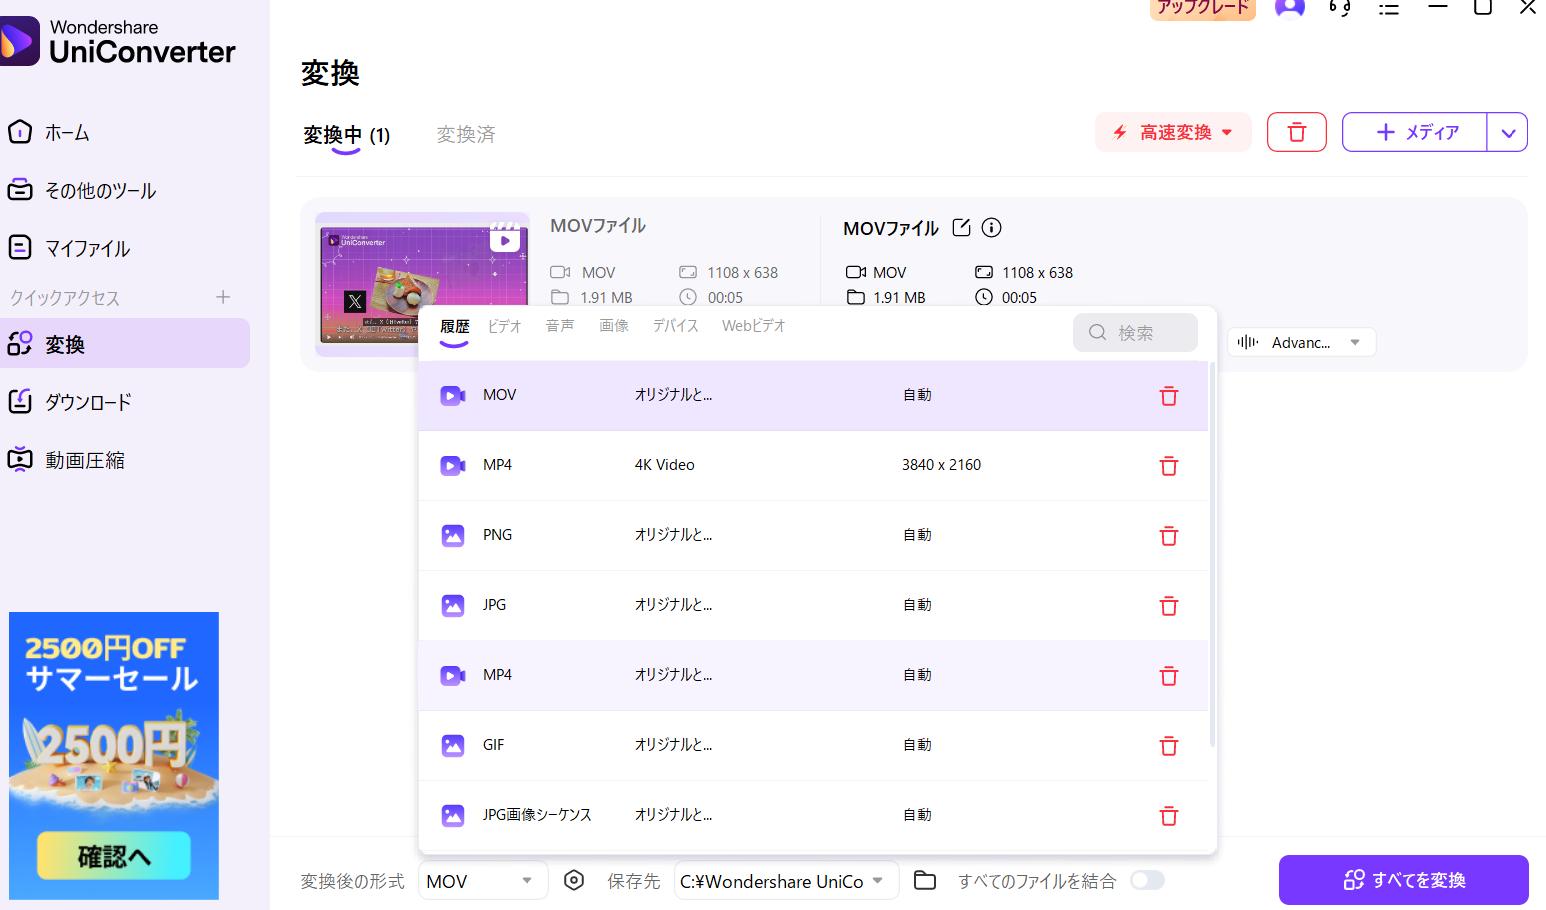Choose the GIF history row

coord(813,745)
